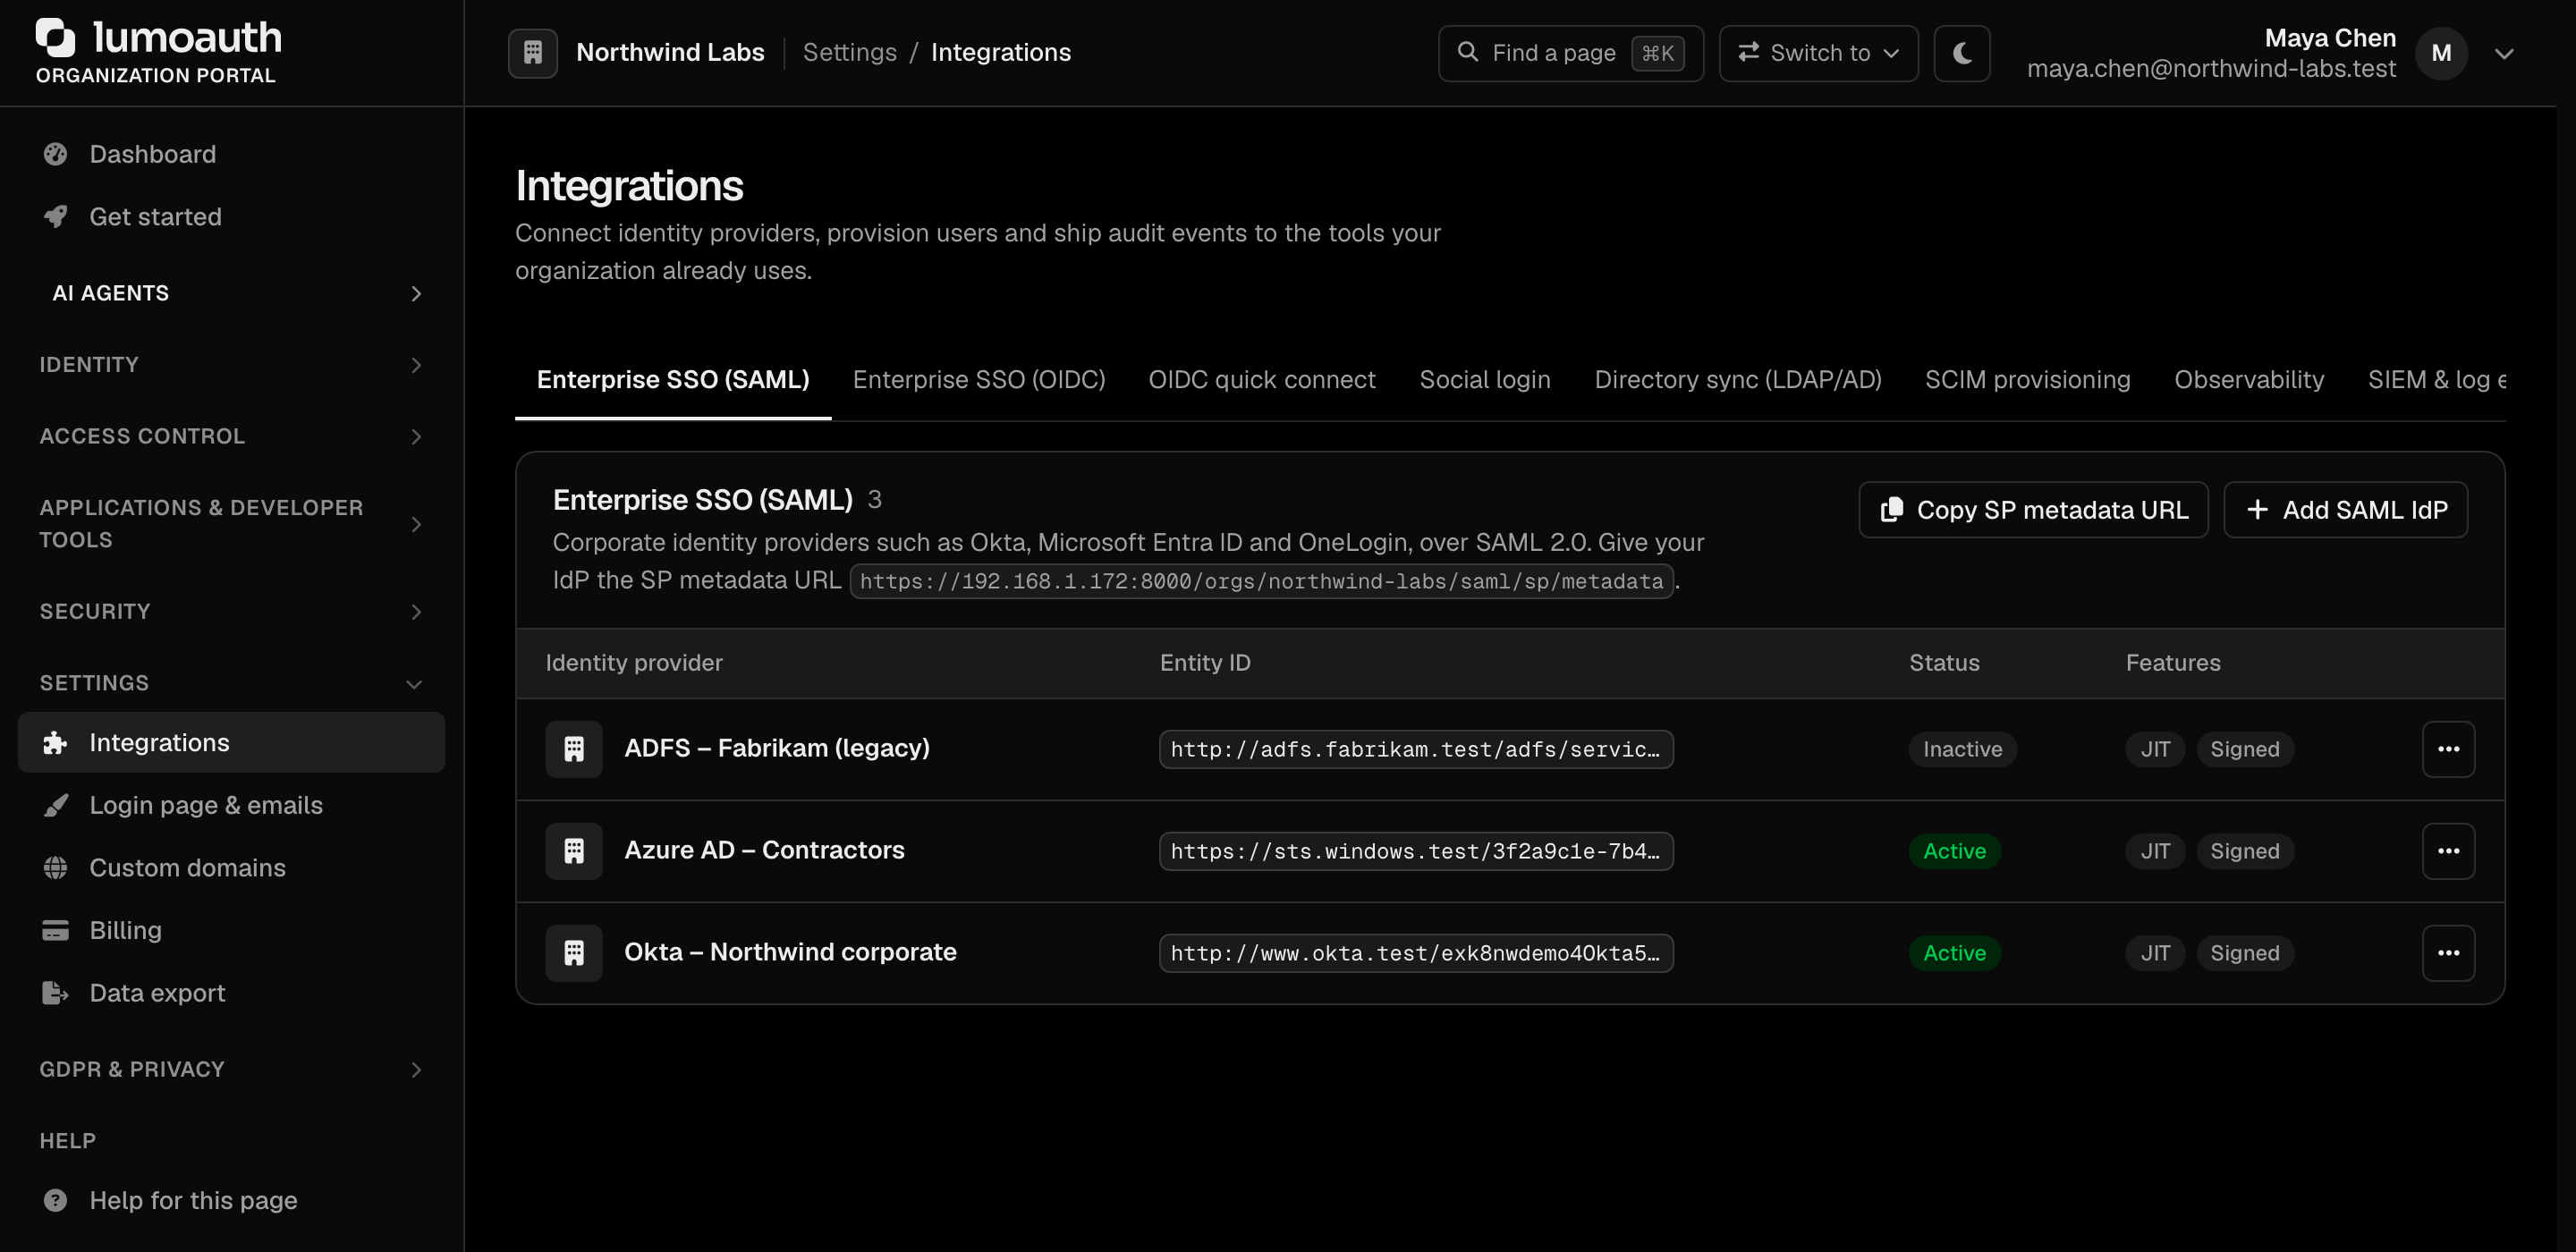The height and width of the screenshot is (1252, 2576).
Task: Click the Okta – Northwind corporate building icon
Action: [574, 953]
